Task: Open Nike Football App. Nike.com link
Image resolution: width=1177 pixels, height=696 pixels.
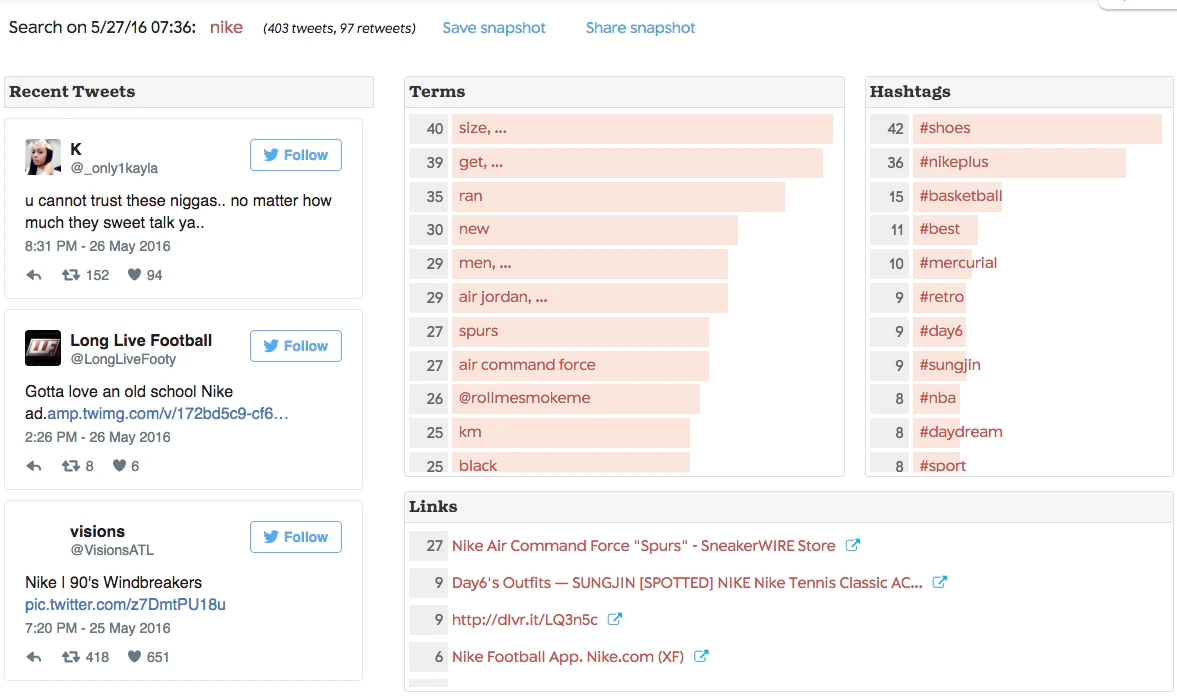Action: pyautogui.click(x=567, y=657)
